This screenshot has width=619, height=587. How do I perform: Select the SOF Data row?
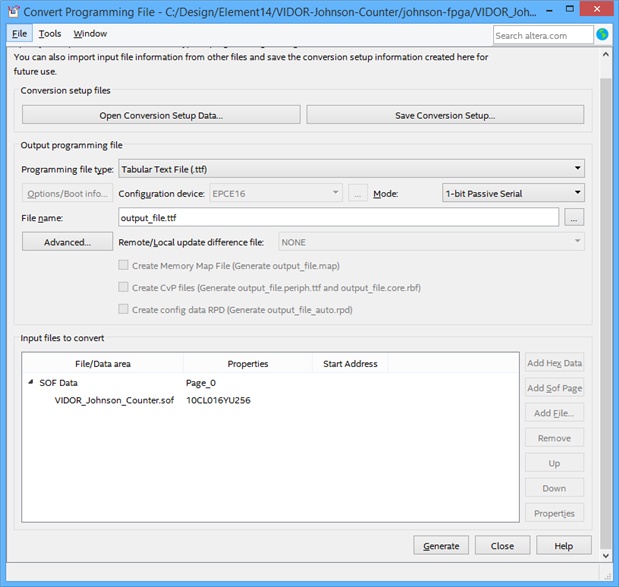point(270,383)
